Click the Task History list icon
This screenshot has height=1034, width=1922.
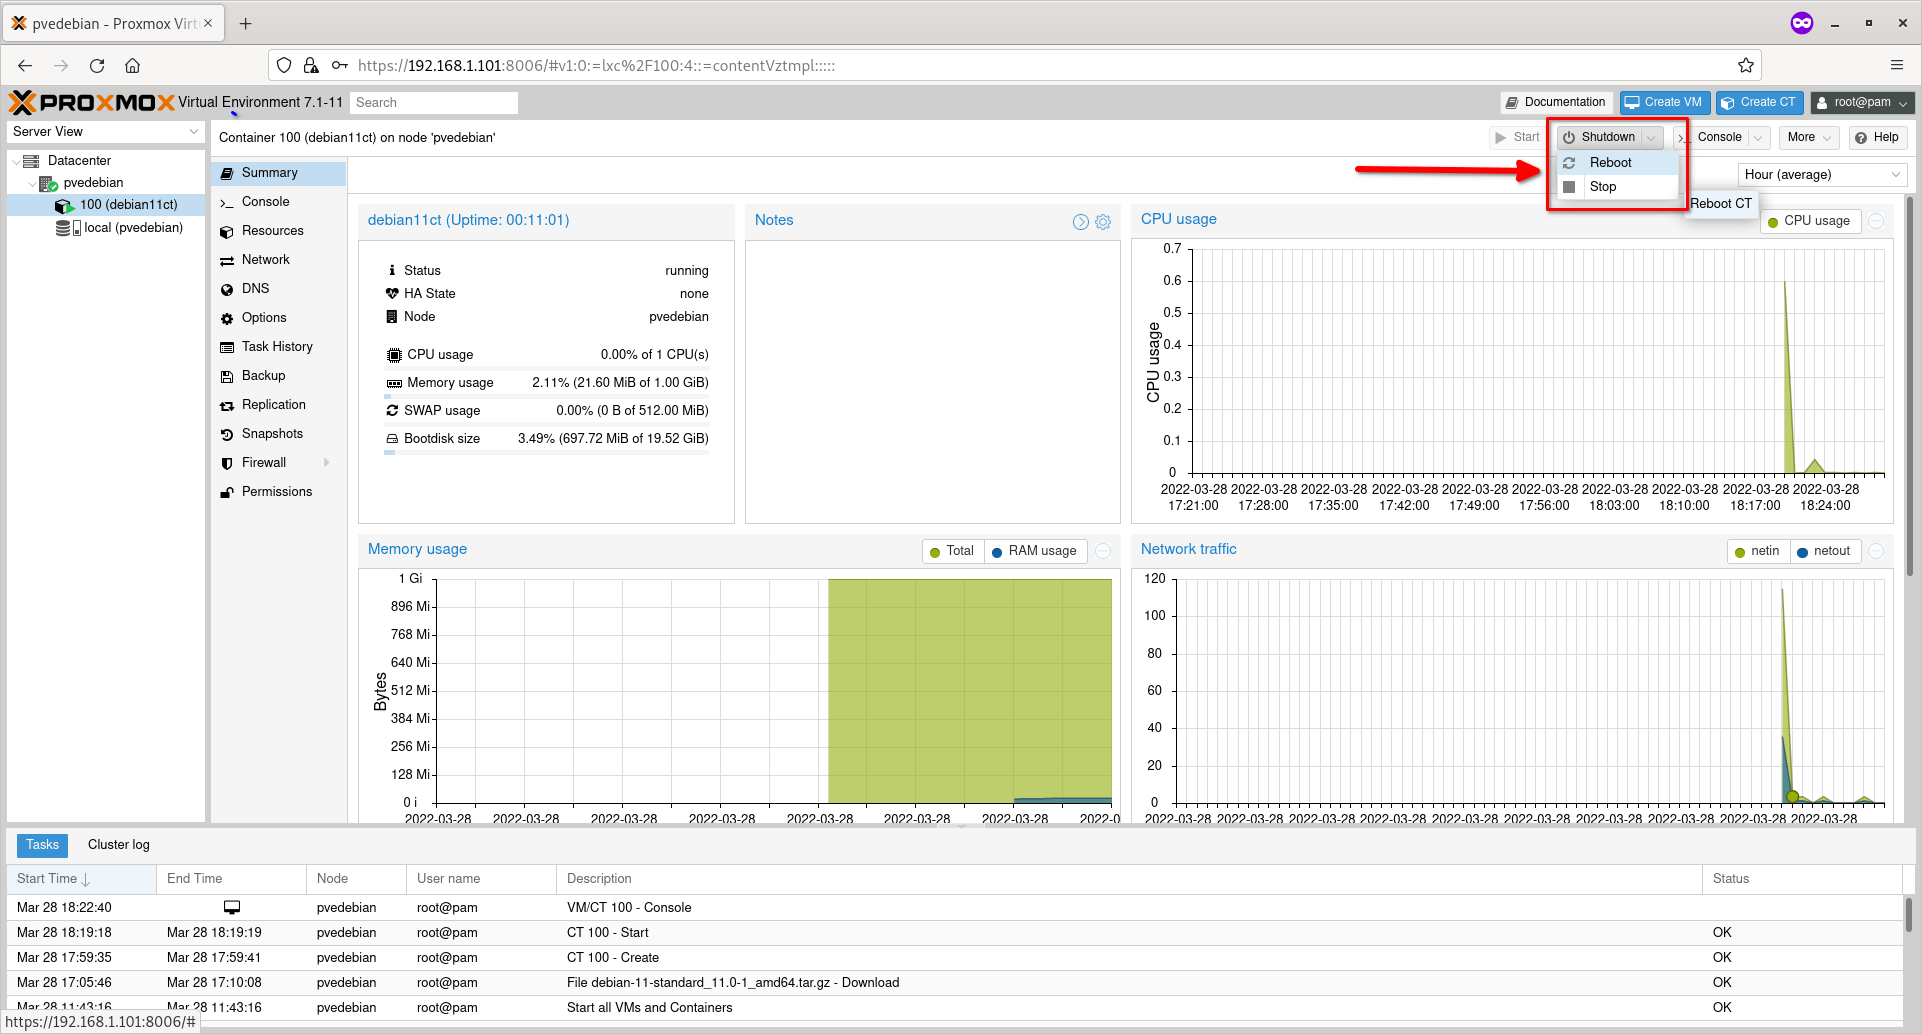pyautogui.click(x=227, y=347)
